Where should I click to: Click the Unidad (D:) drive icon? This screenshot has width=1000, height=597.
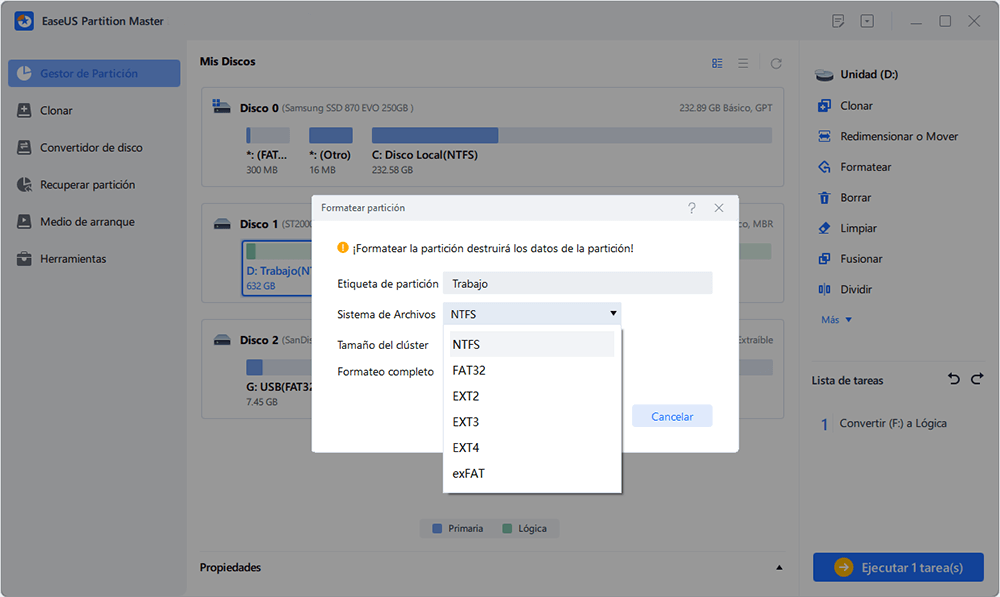tap(824, 75)
